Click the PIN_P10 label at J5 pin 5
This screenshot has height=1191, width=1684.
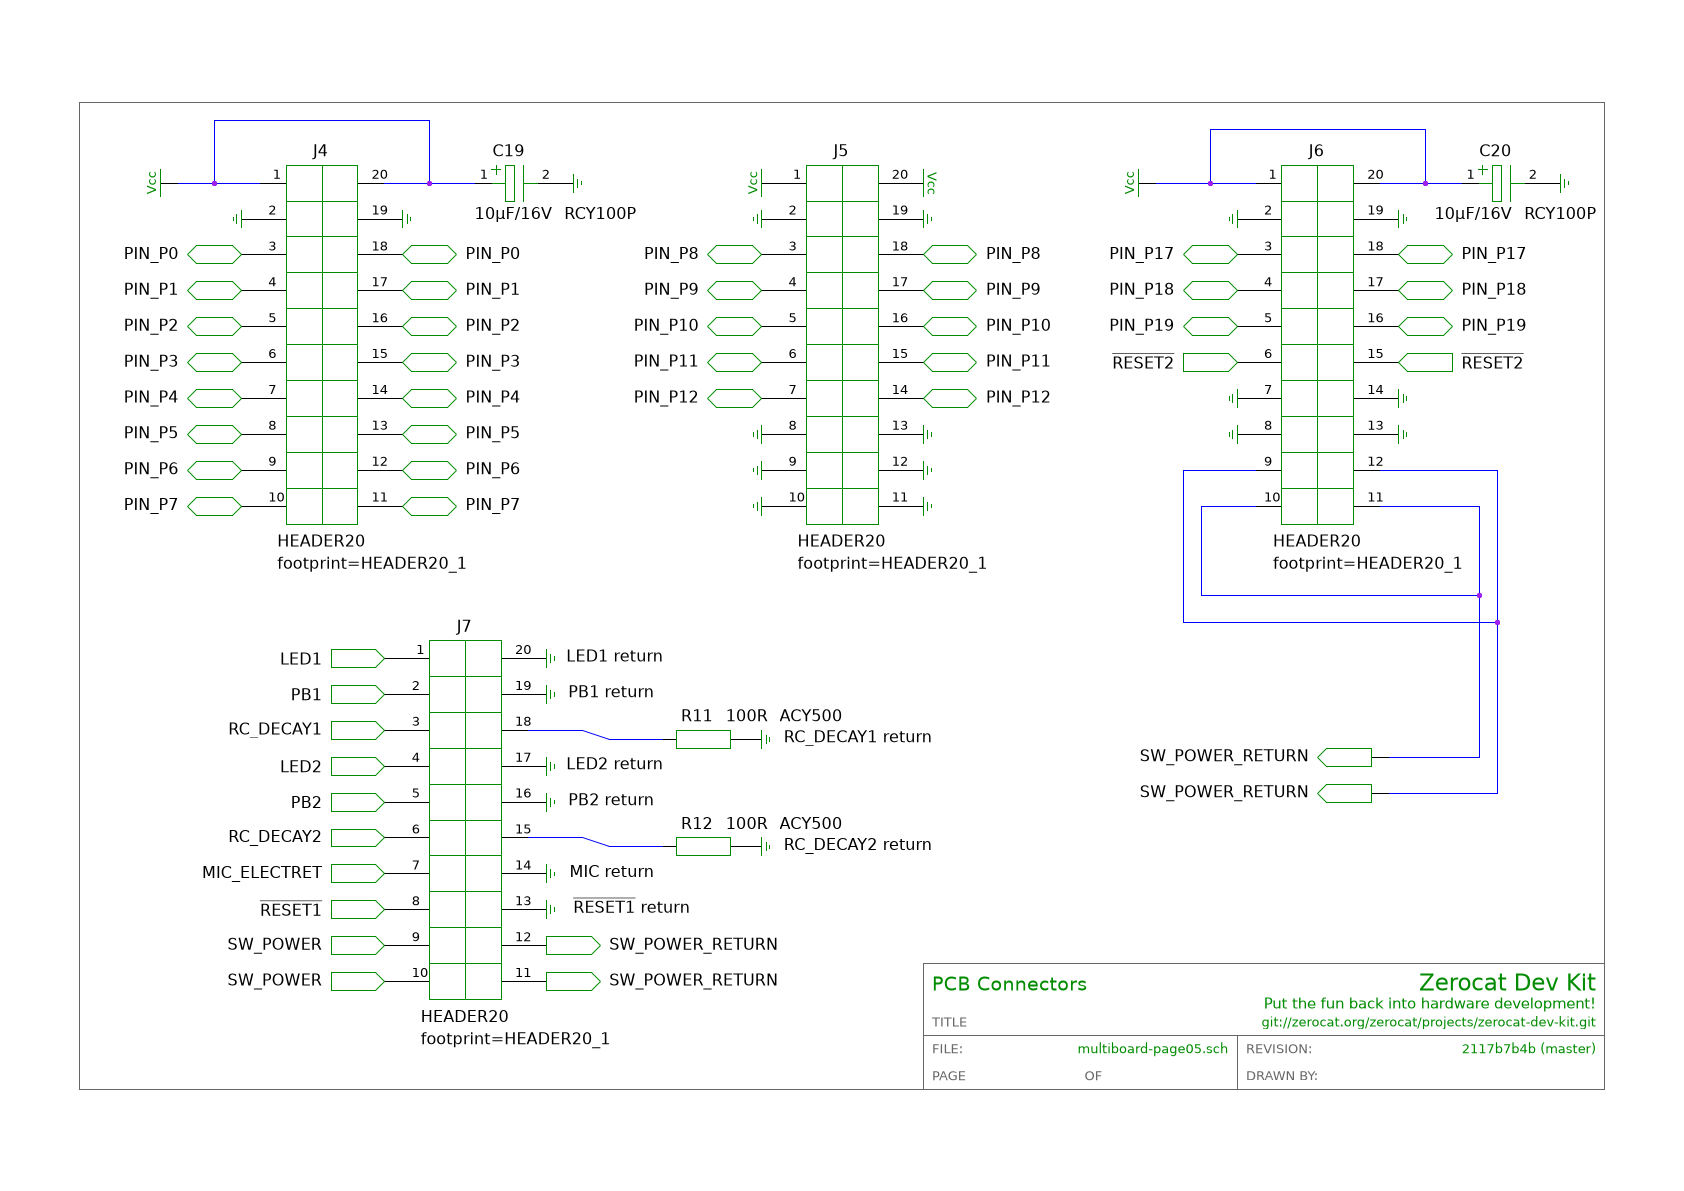coord(666,326)
